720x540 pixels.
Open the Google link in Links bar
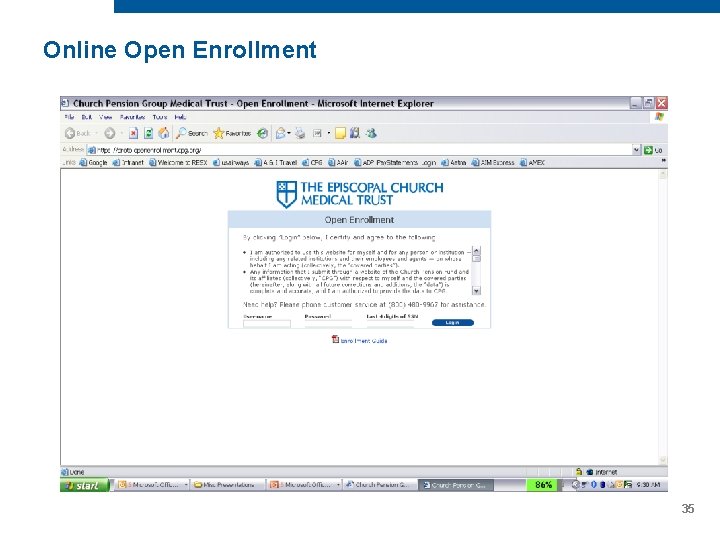94,163
